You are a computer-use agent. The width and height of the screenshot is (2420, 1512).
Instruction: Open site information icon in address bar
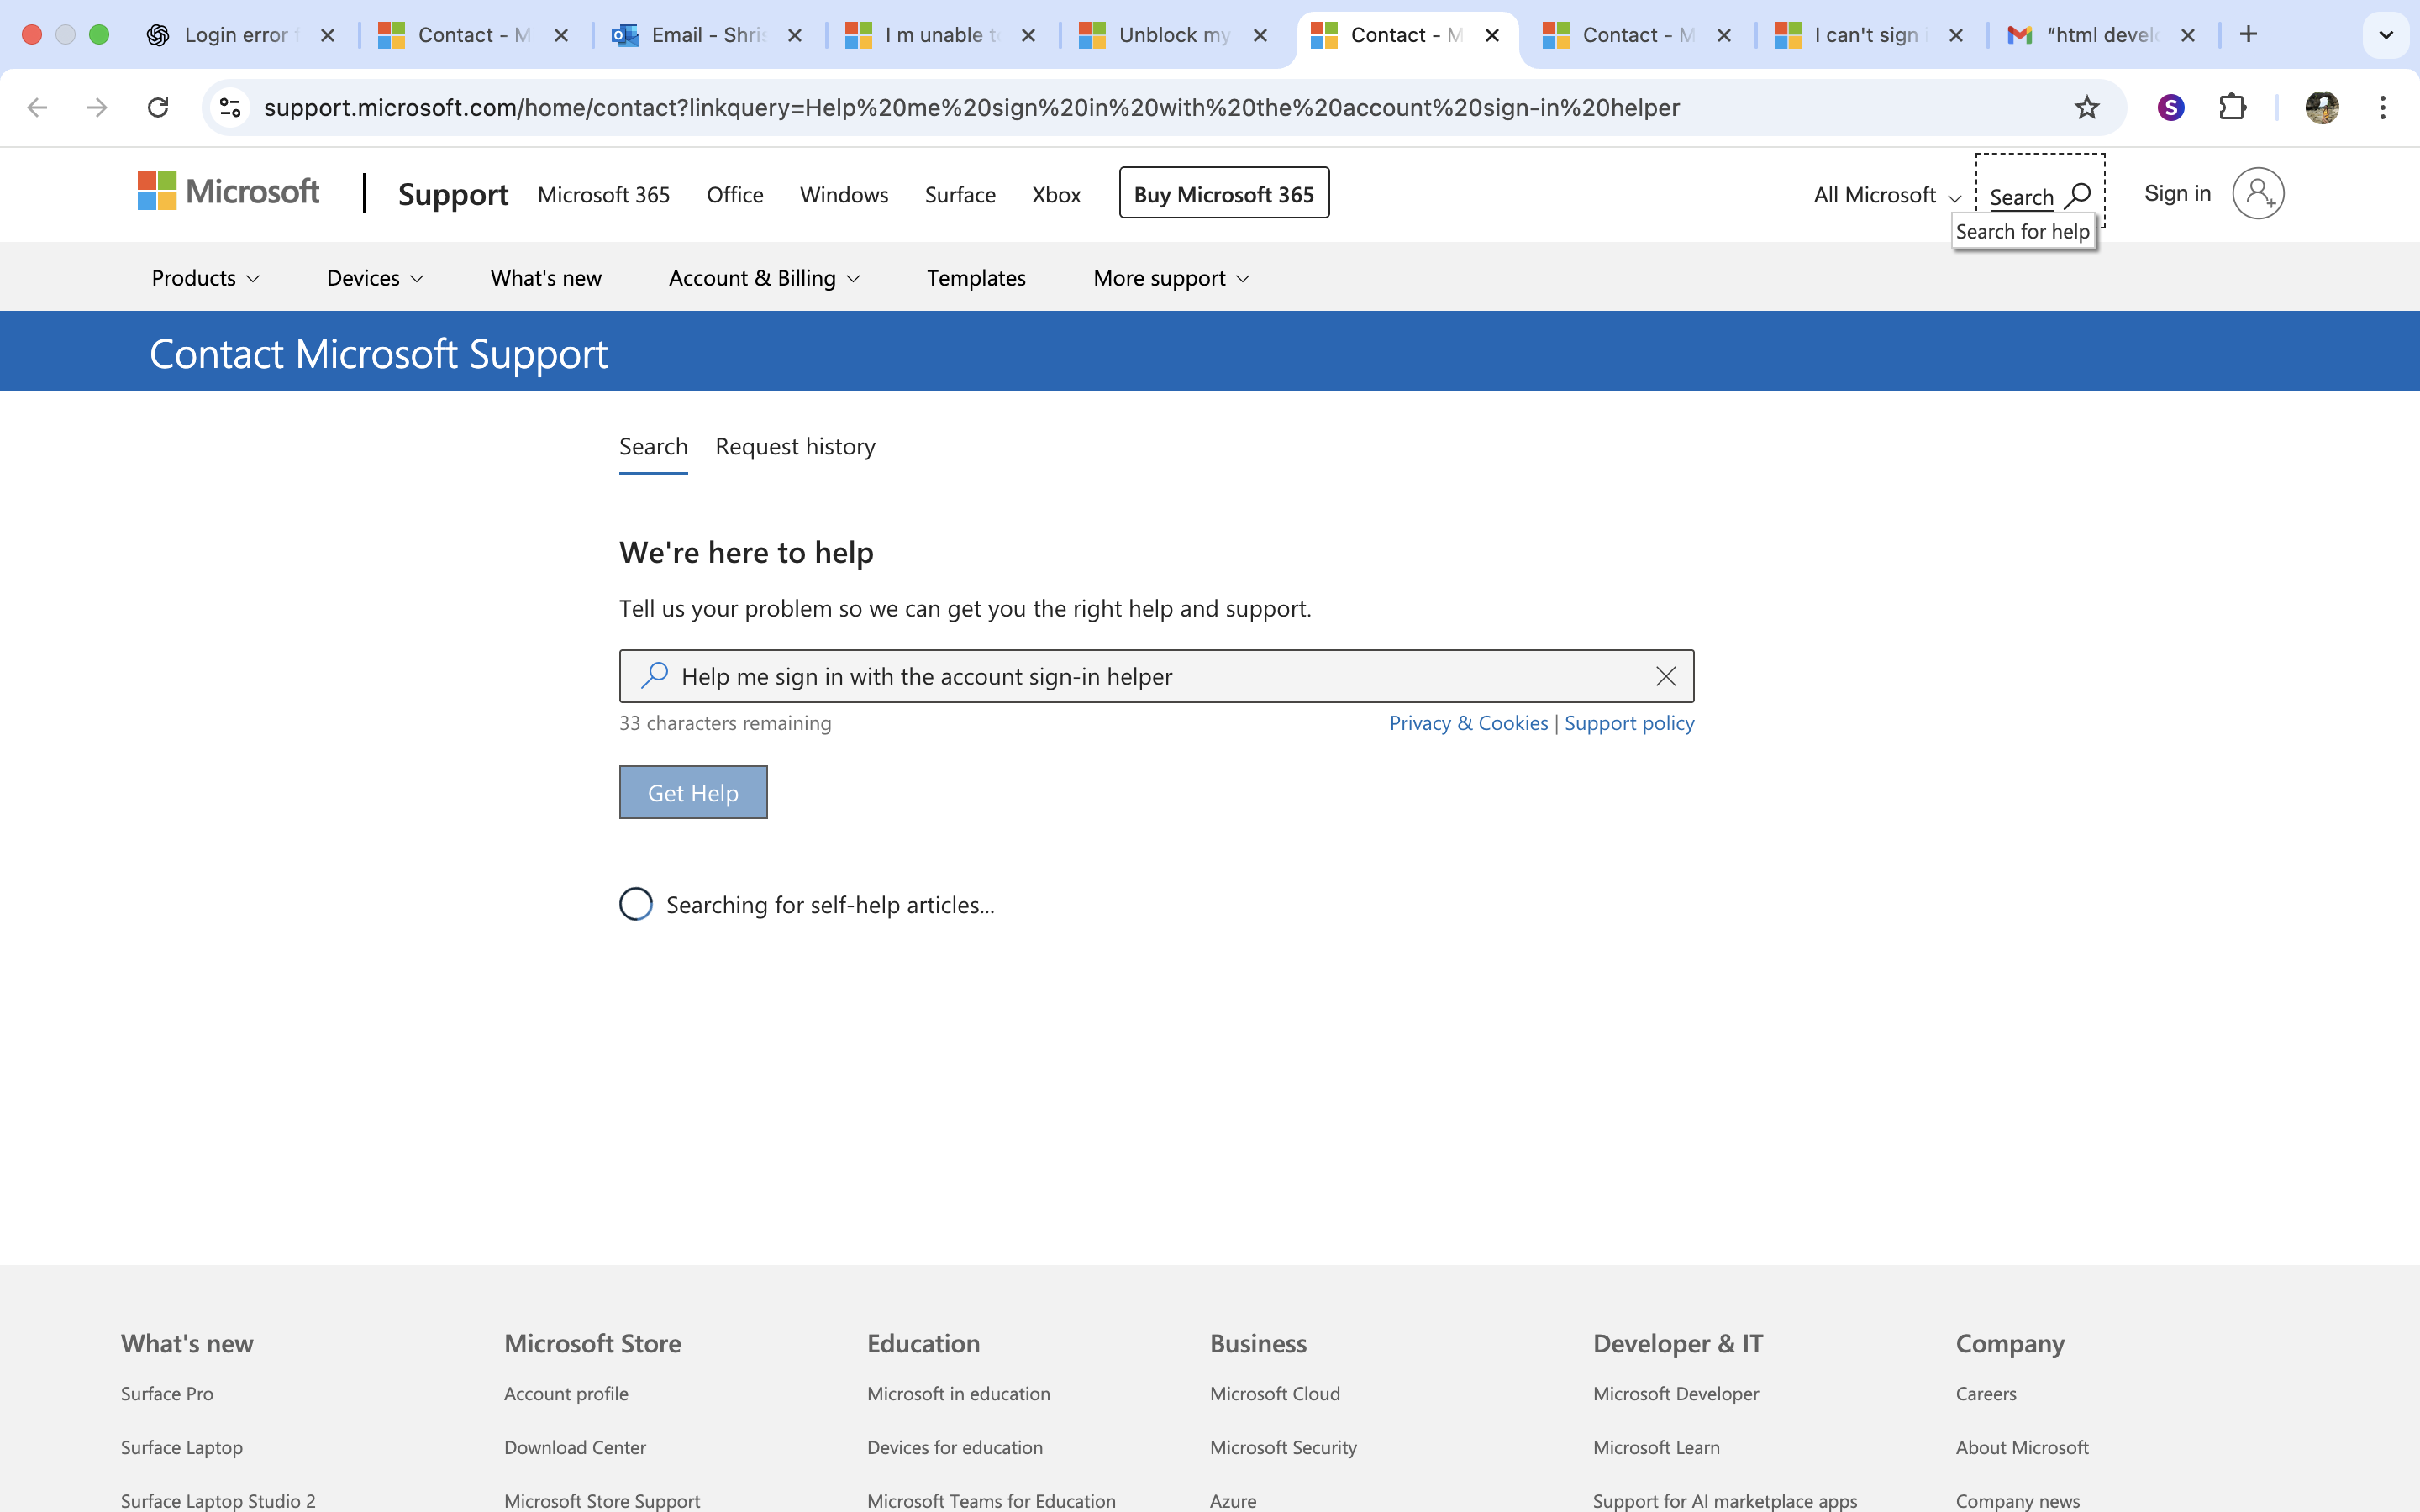coord(231,107)
